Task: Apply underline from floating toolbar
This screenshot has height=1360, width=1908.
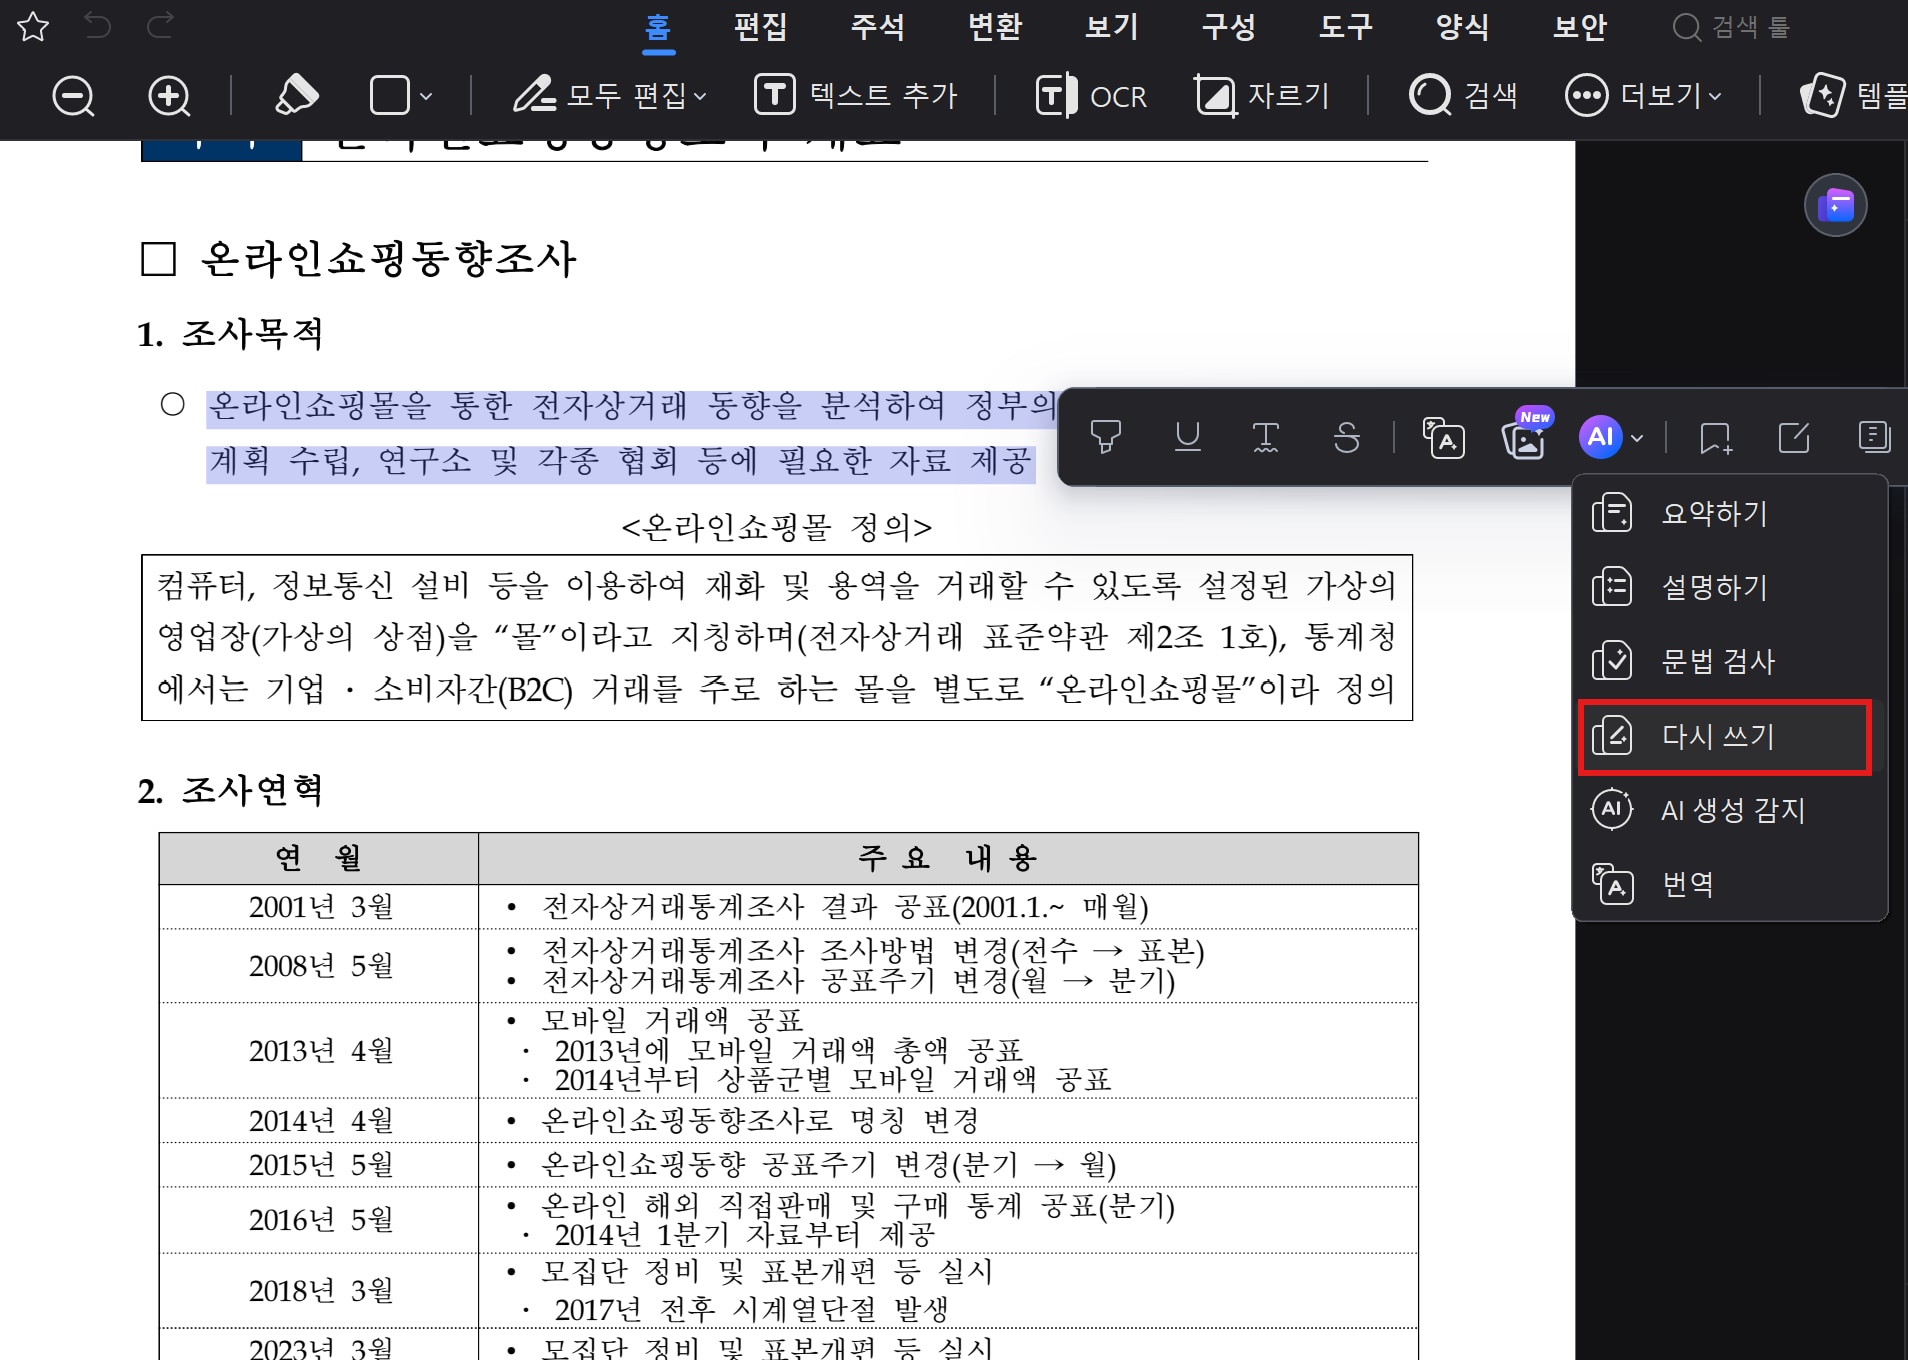Action: click(1187, 437)
